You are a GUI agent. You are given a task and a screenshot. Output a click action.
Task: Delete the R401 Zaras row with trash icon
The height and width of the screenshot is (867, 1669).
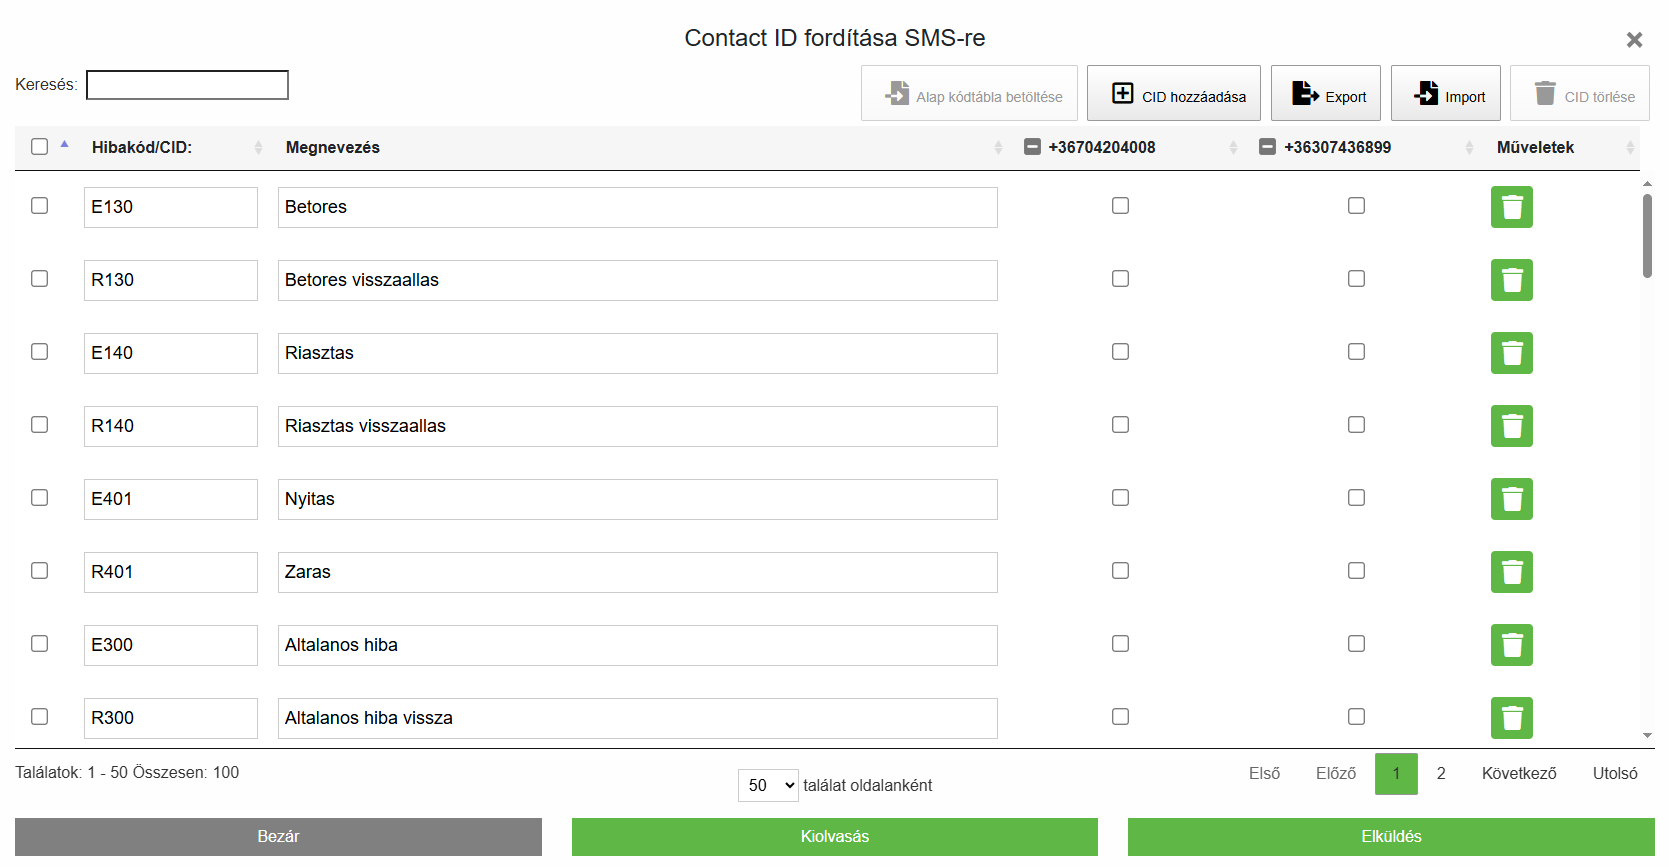point(1511,572)
